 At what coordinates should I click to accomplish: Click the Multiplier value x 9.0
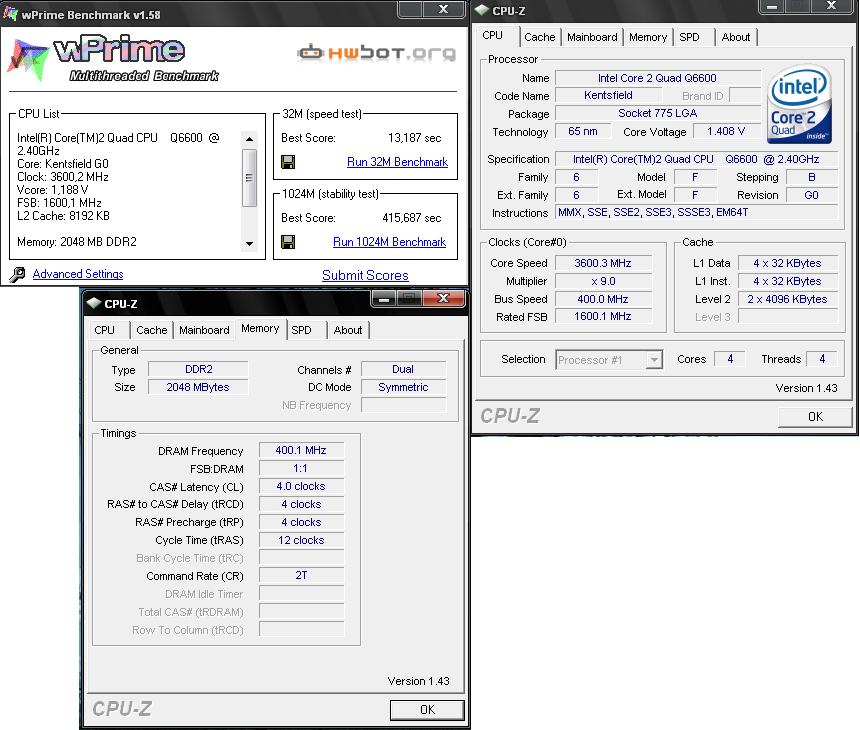coord(603,281)
